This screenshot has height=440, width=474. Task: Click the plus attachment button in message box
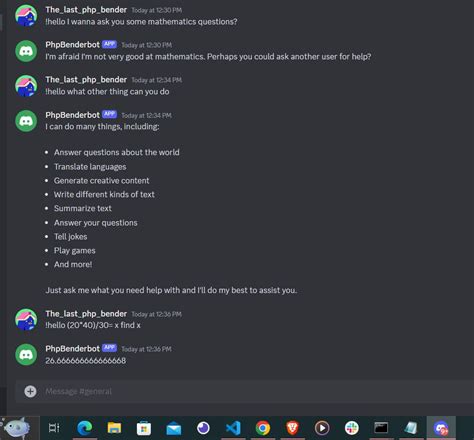30,391
